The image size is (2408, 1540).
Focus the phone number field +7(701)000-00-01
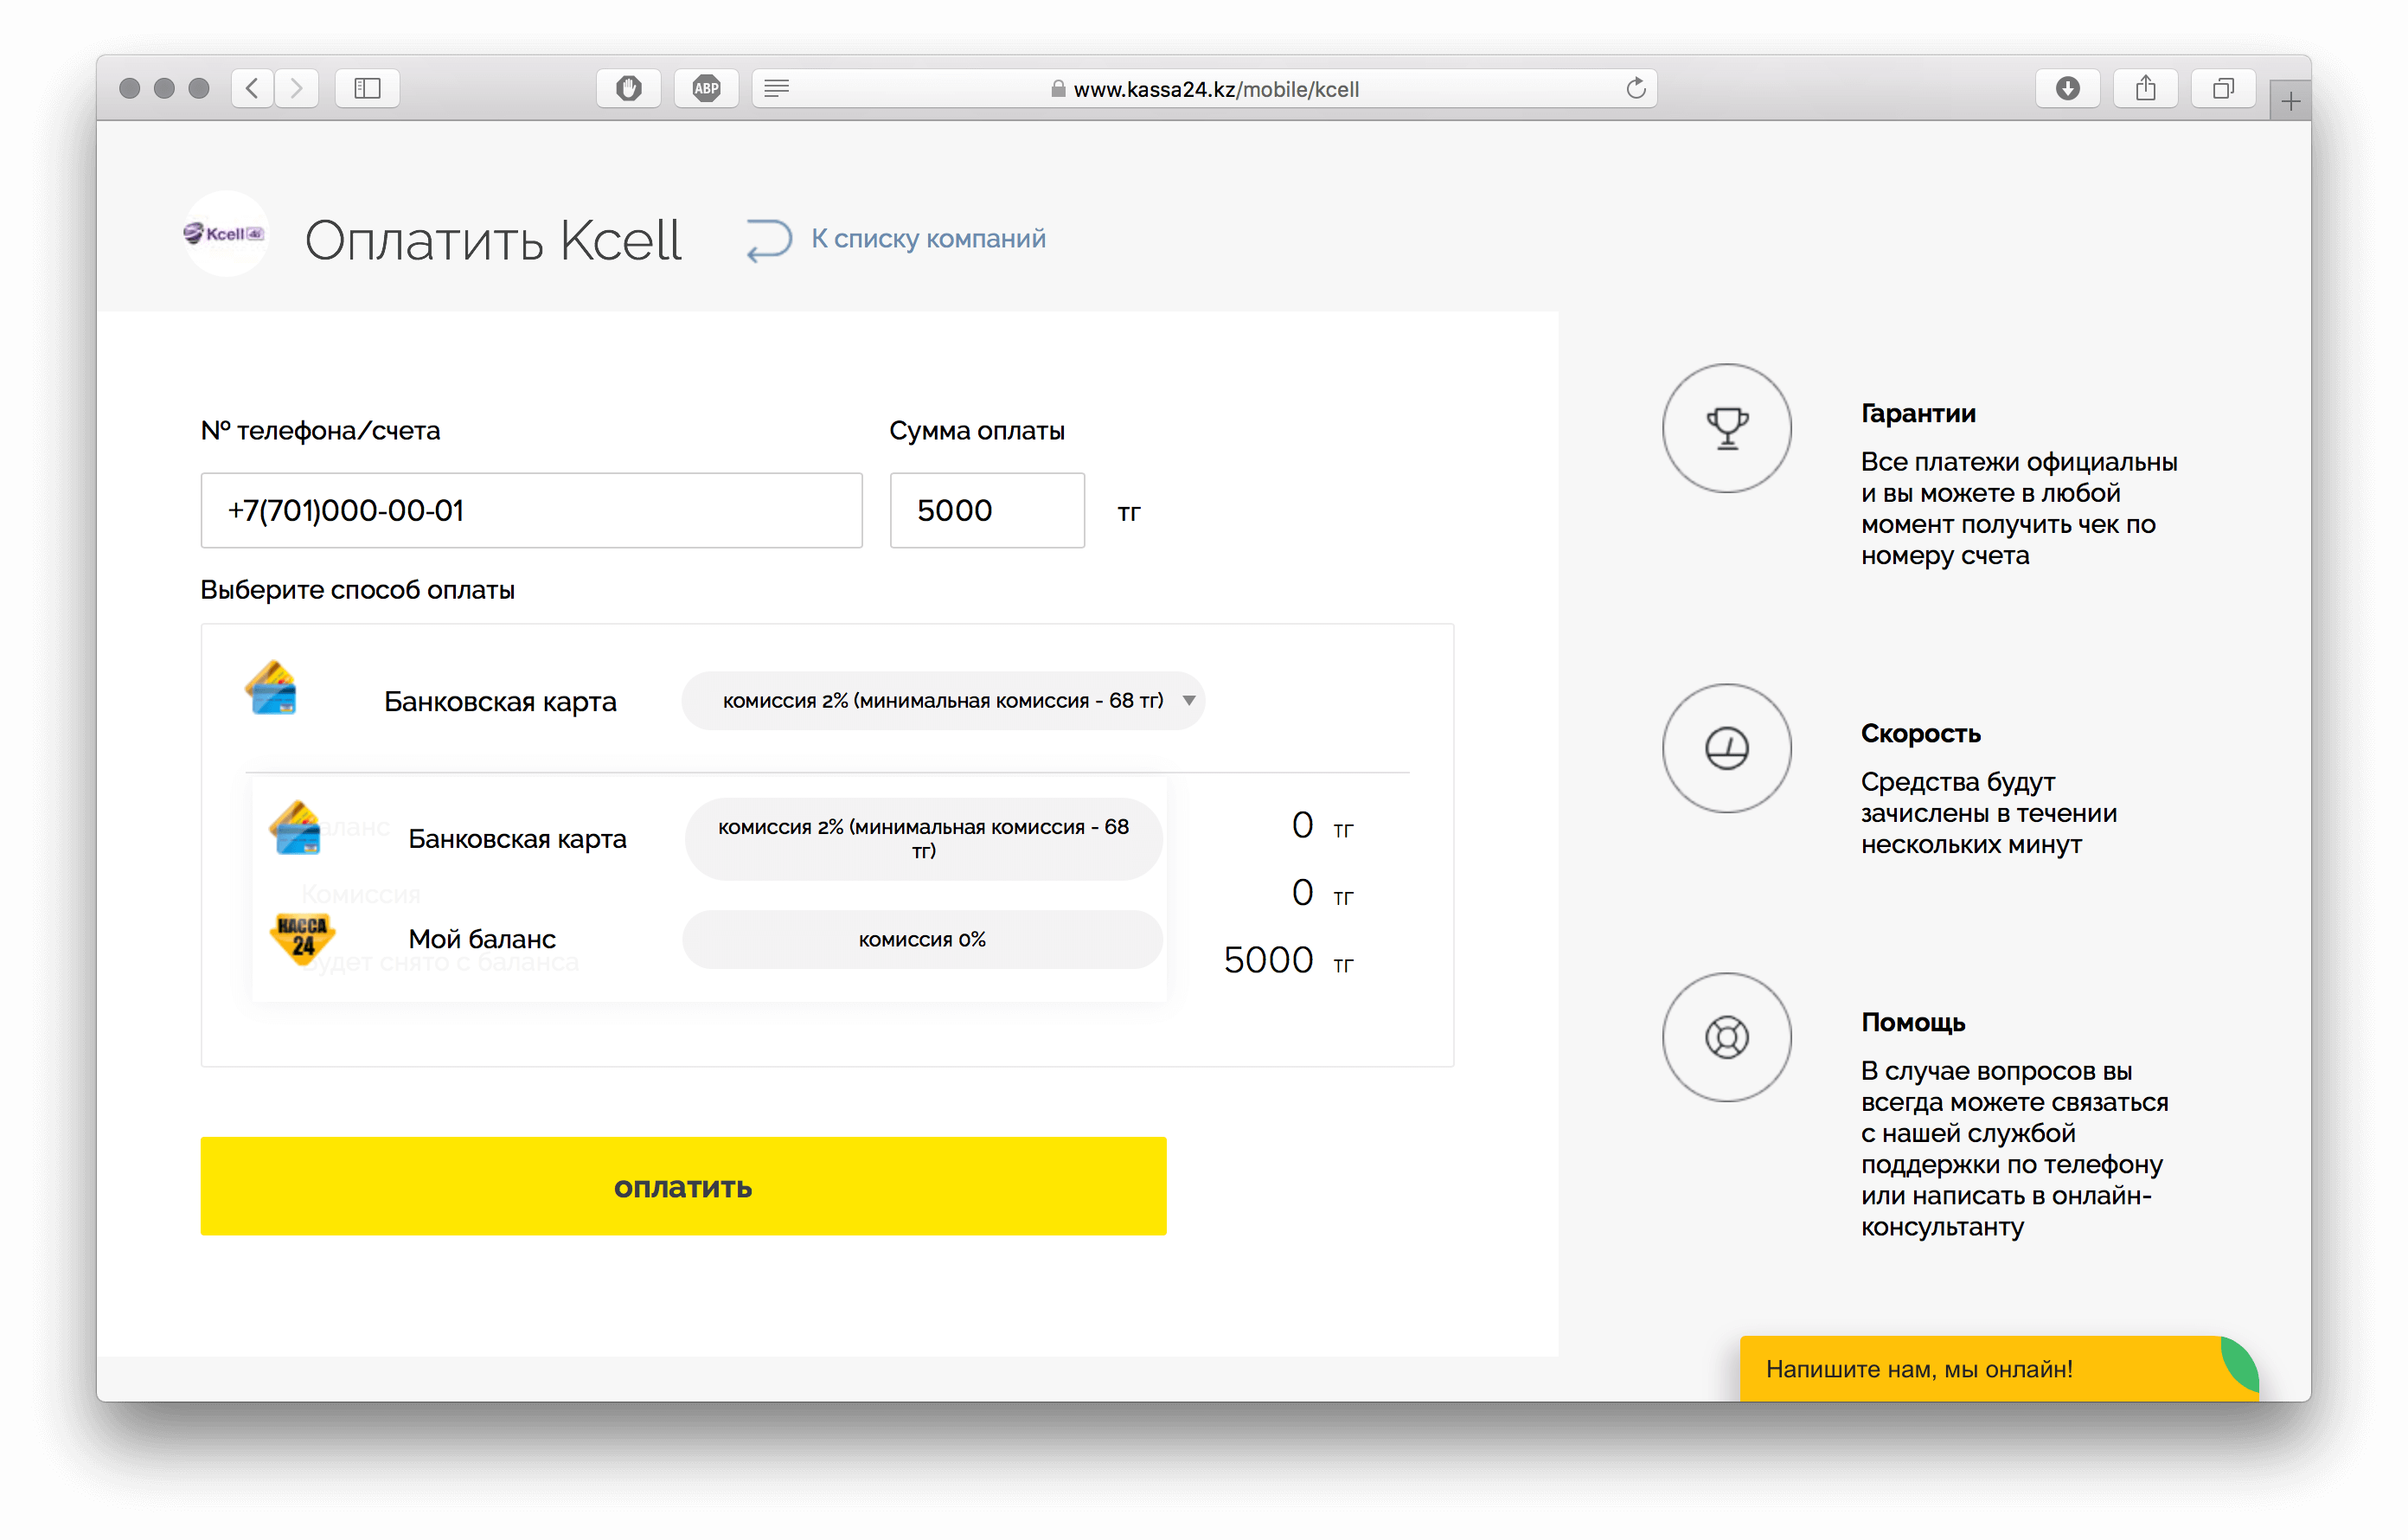531,510
